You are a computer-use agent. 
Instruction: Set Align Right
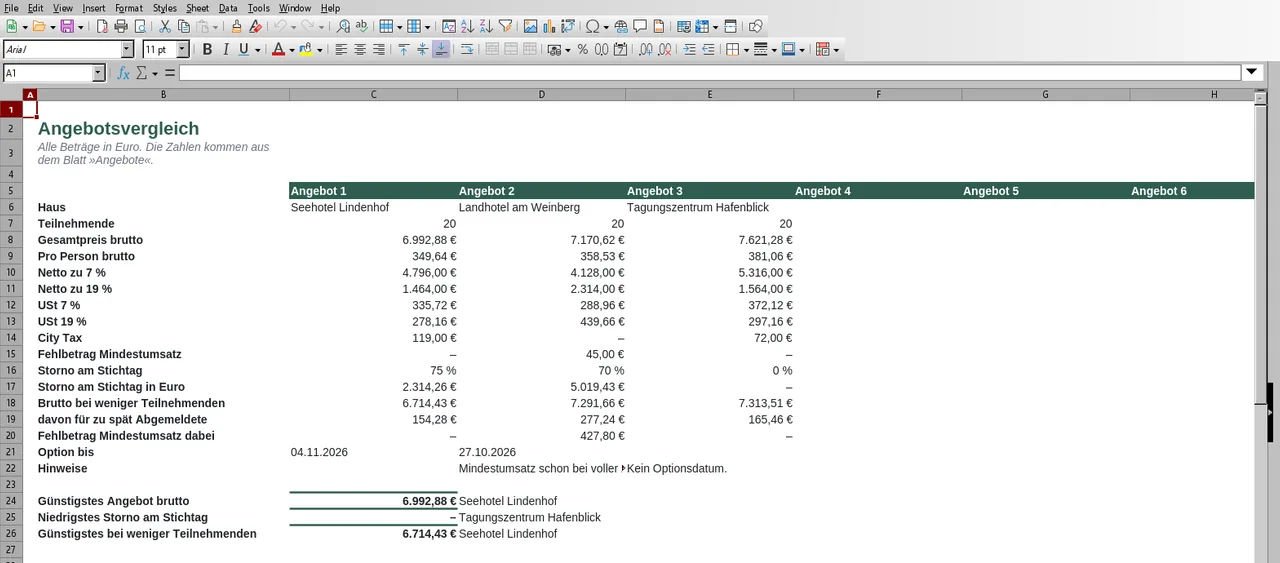pyautogui.click(x=379, y=49)
